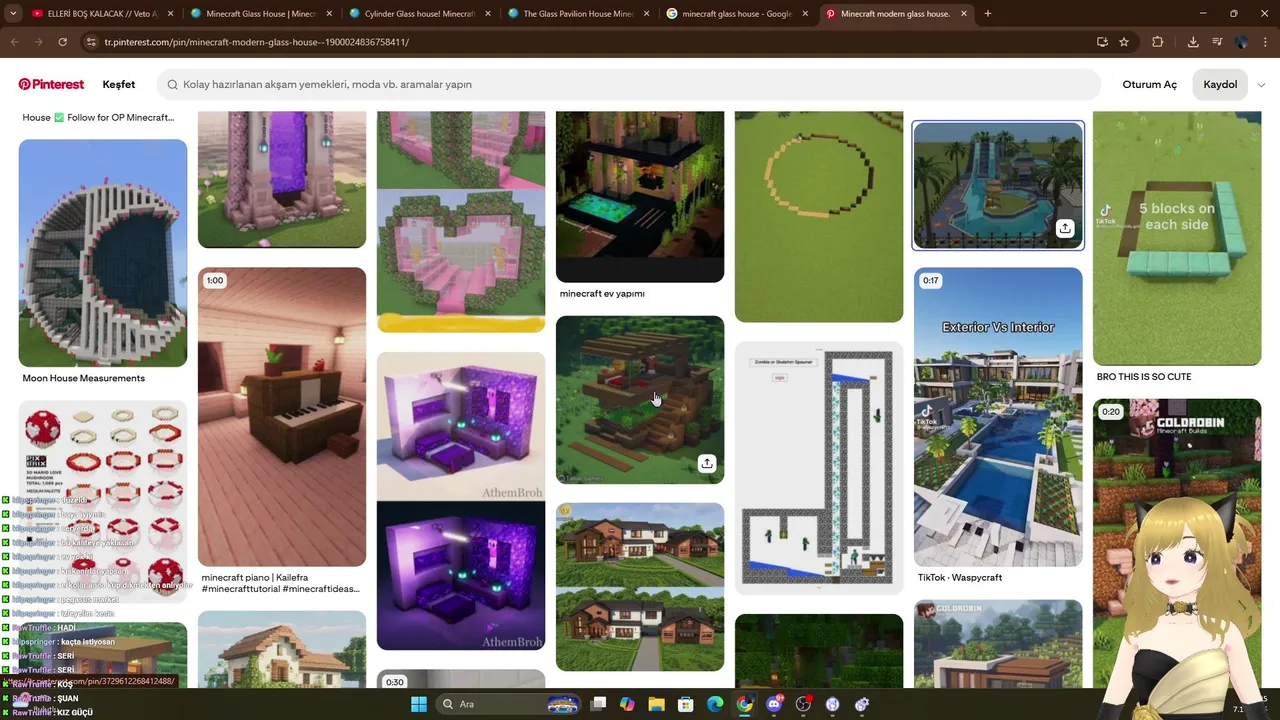The width and height of the screenshot is (1280, 720).
Task: Open the 5 blocks on each side pin
Action: (1177, 238)
